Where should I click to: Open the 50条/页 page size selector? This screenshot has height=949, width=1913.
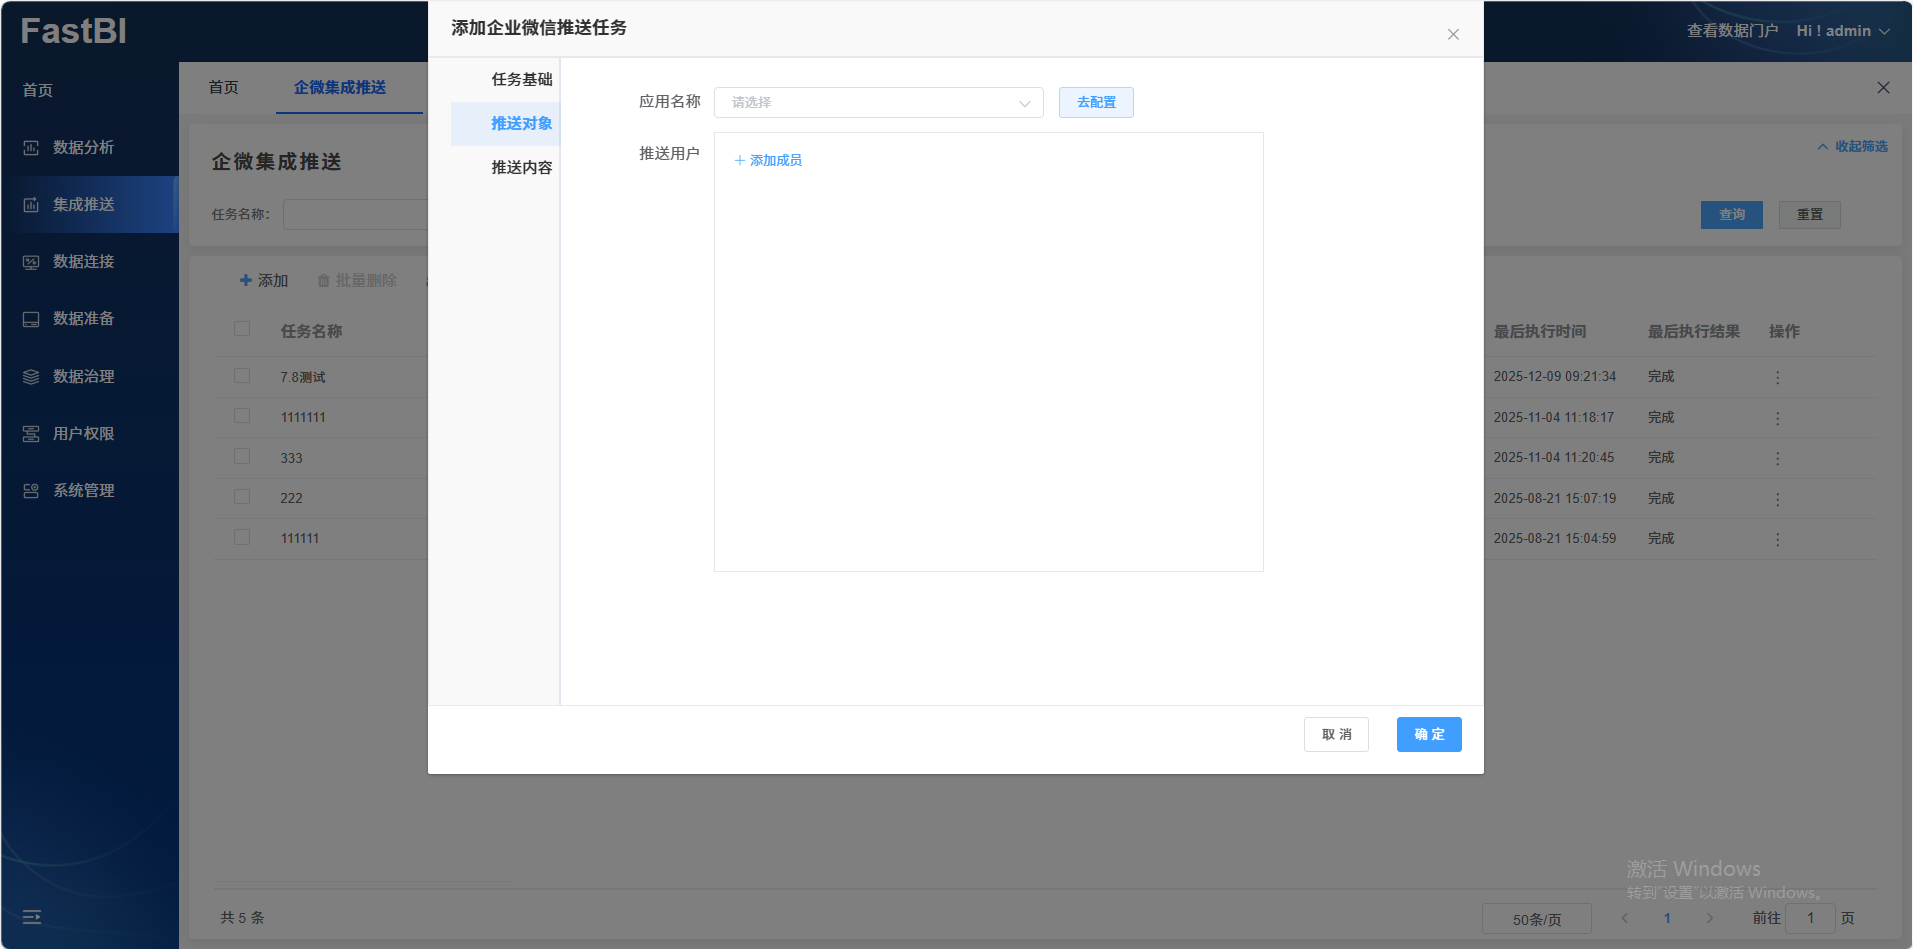[x=1536, y=919]
